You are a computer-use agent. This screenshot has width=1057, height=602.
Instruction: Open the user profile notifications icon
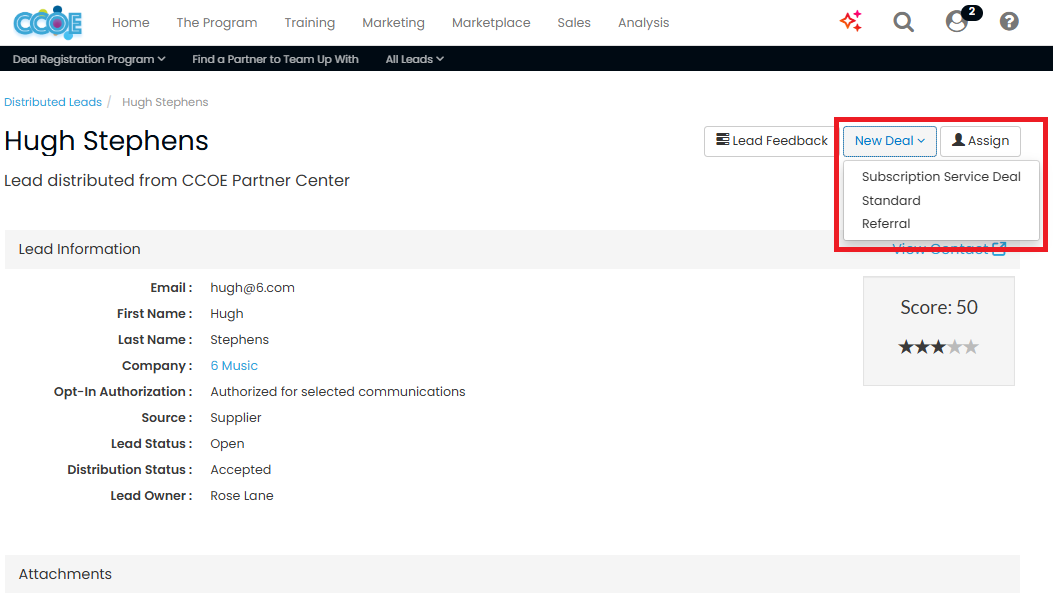[x=958, y=21]
